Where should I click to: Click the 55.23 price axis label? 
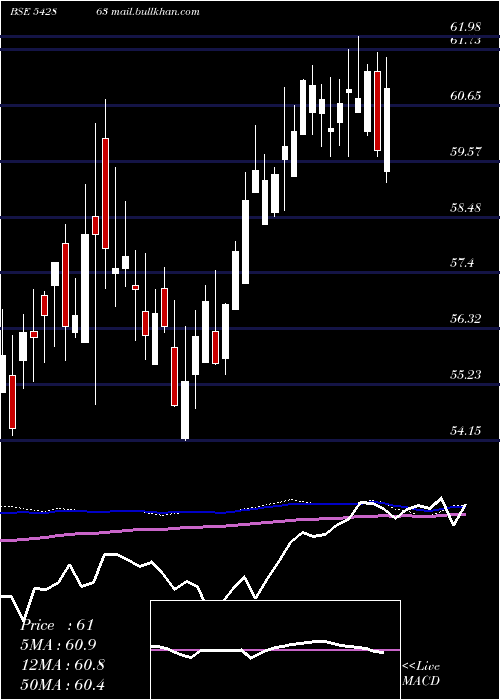point(466,375)
